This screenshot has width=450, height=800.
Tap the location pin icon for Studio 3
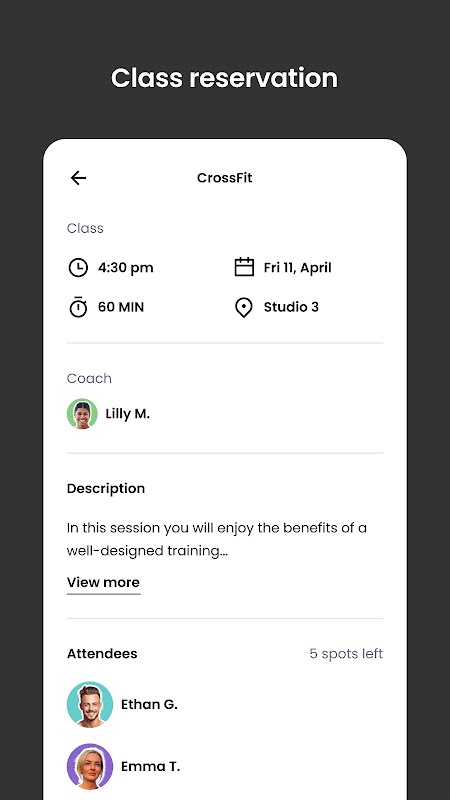pyautogui.click(x=243, y=308)
